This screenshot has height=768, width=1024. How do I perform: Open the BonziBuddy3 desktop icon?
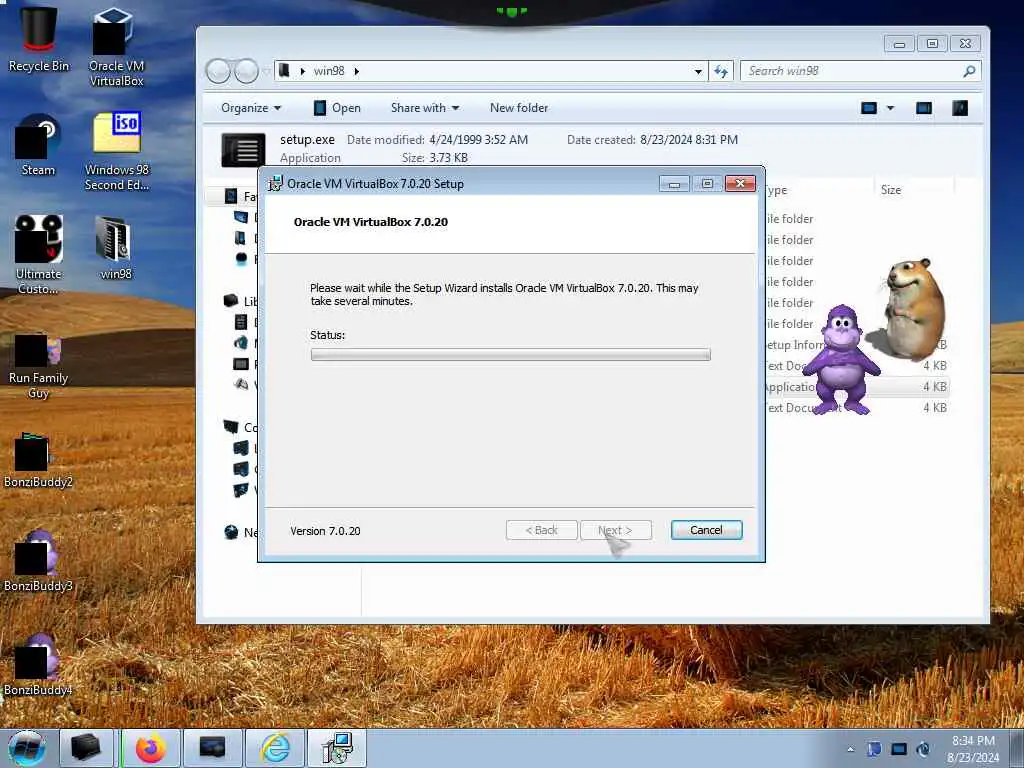38,562
